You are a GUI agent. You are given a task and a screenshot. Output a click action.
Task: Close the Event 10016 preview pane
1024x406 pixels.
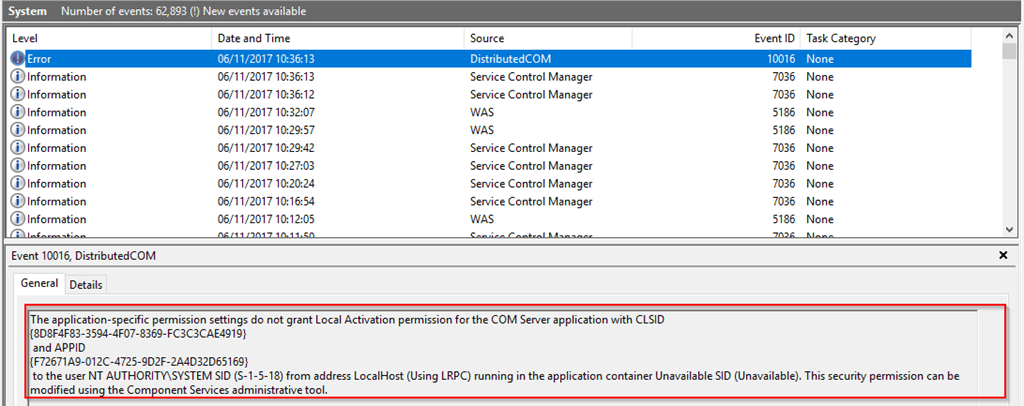tap(1004, 256)
